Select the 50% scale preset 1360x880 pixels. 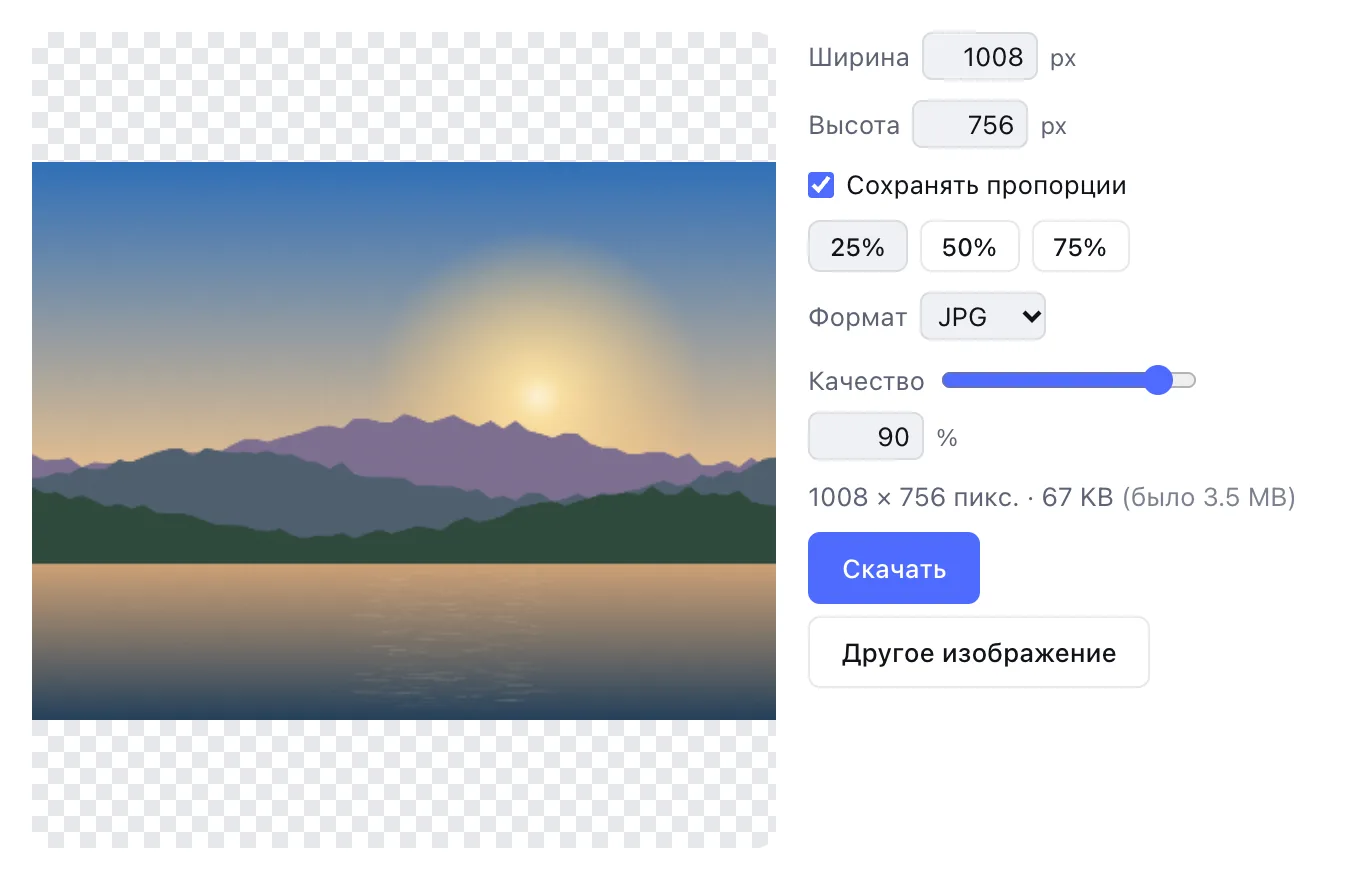click(970, 247)
